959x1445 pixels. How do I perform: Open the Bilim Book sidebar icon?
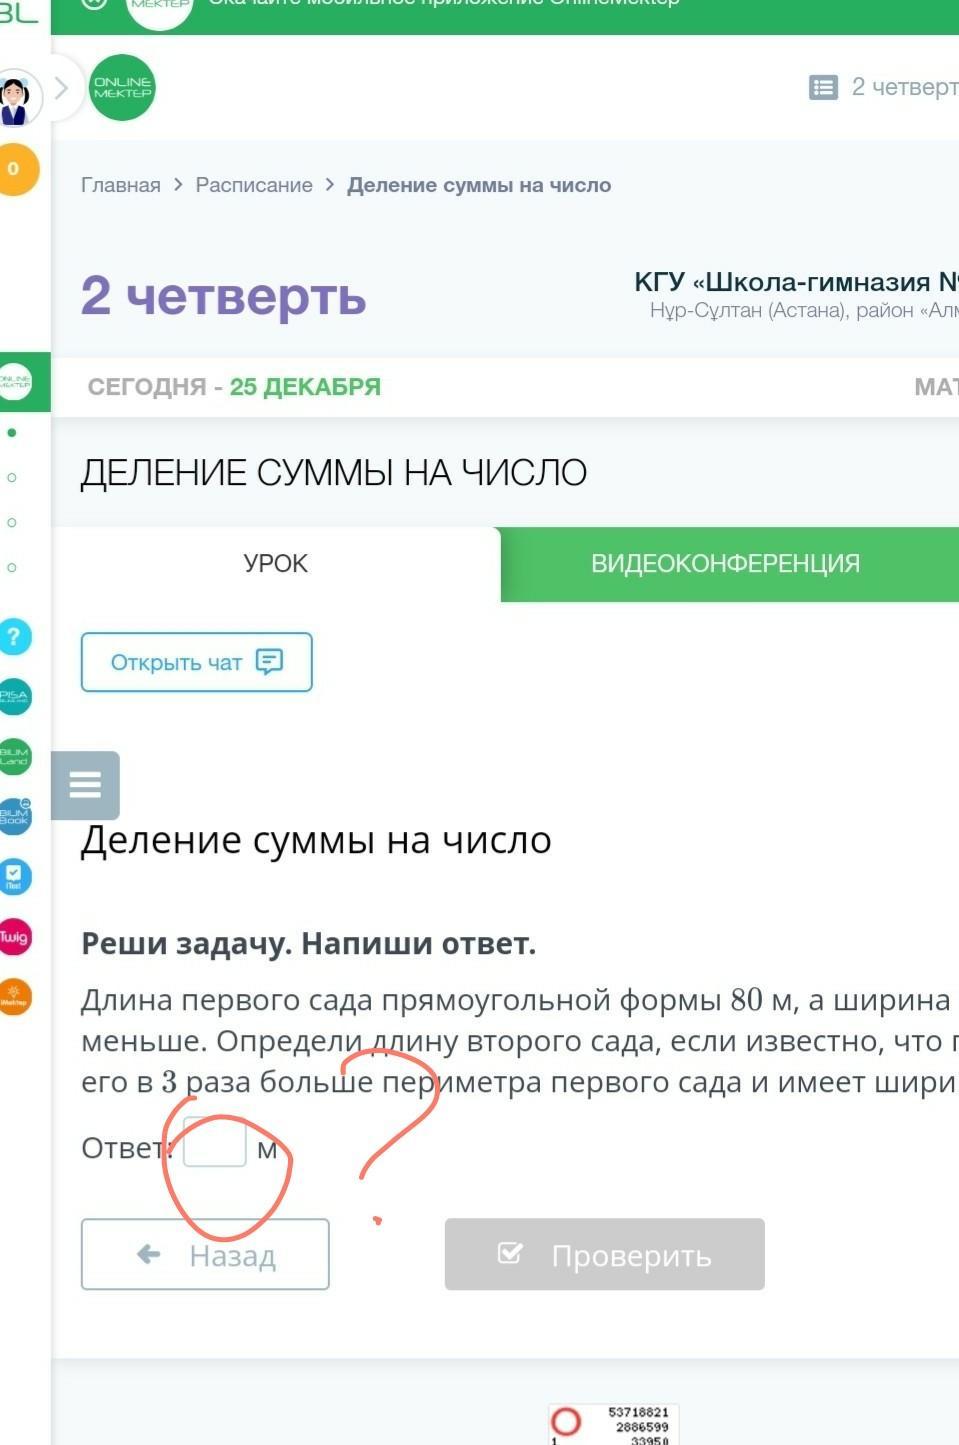pyautogui.click(x=14, y=817)
